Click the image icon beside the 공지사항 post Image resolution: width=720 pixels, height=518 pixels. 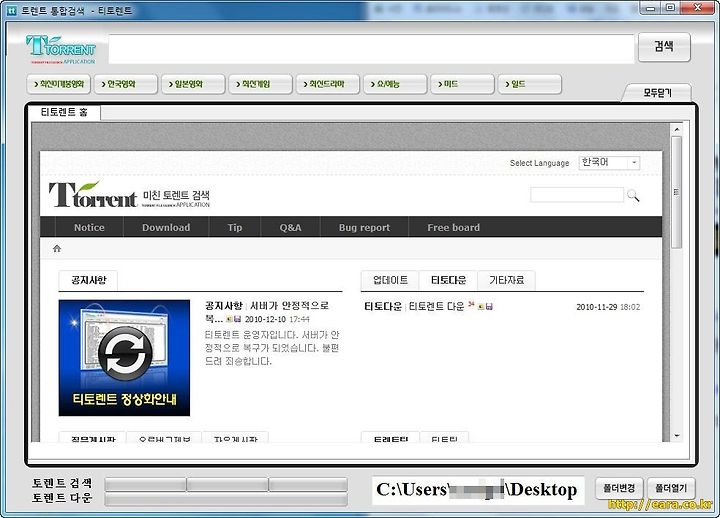(229, 319)
